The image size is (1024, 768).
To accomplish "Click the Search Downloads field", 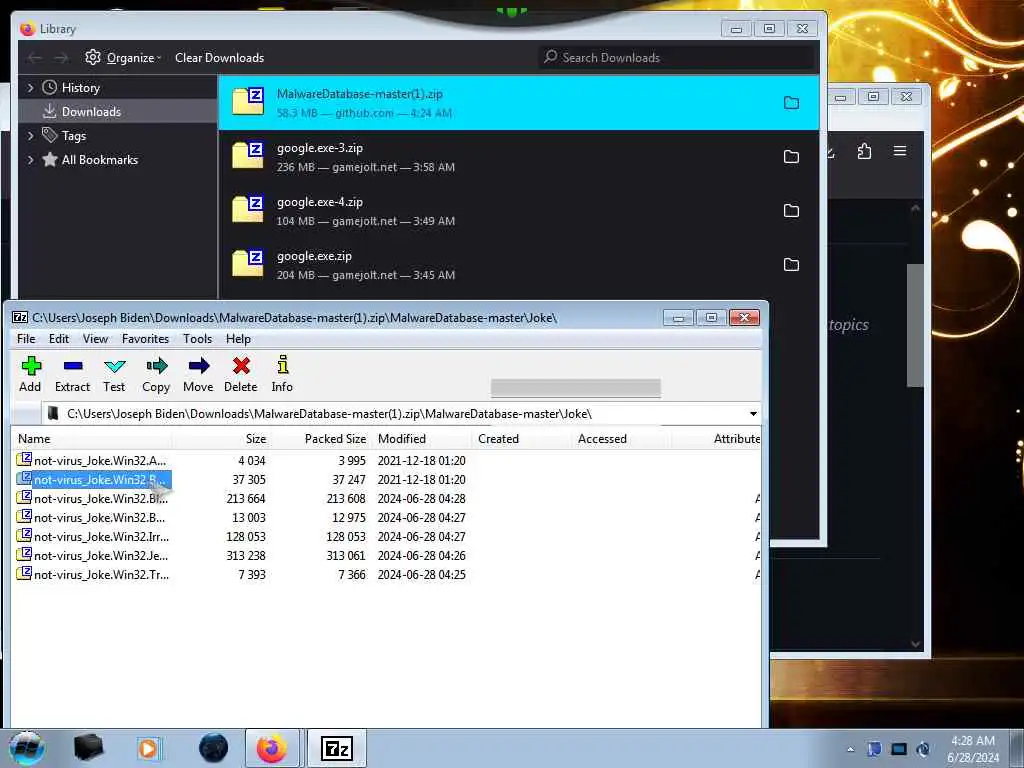I will pyautogui.click(x=677, y=57).
